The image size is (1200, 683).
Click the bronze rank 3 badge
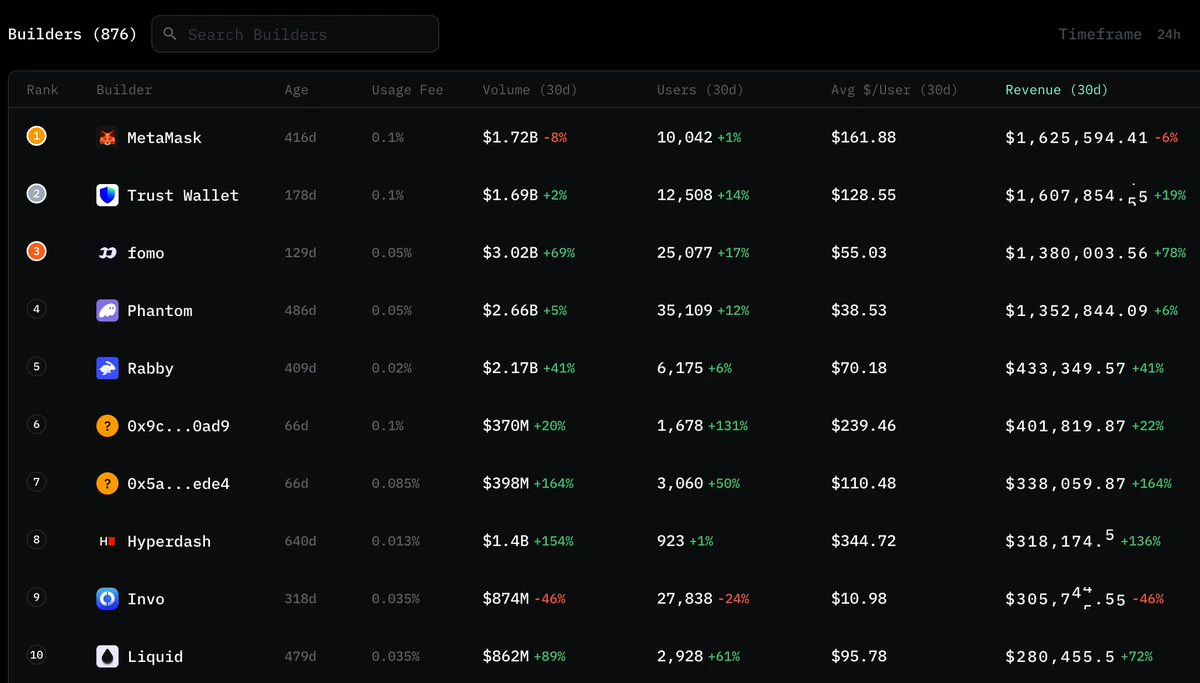37,252
